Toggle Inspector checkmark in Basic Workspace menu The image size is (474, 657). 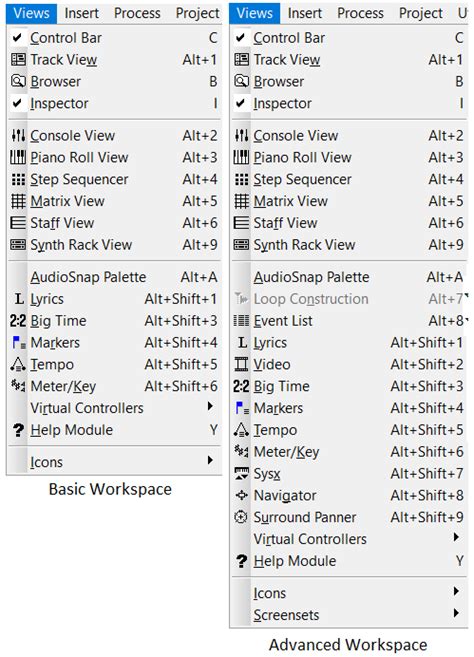click(x=17, y=103)
